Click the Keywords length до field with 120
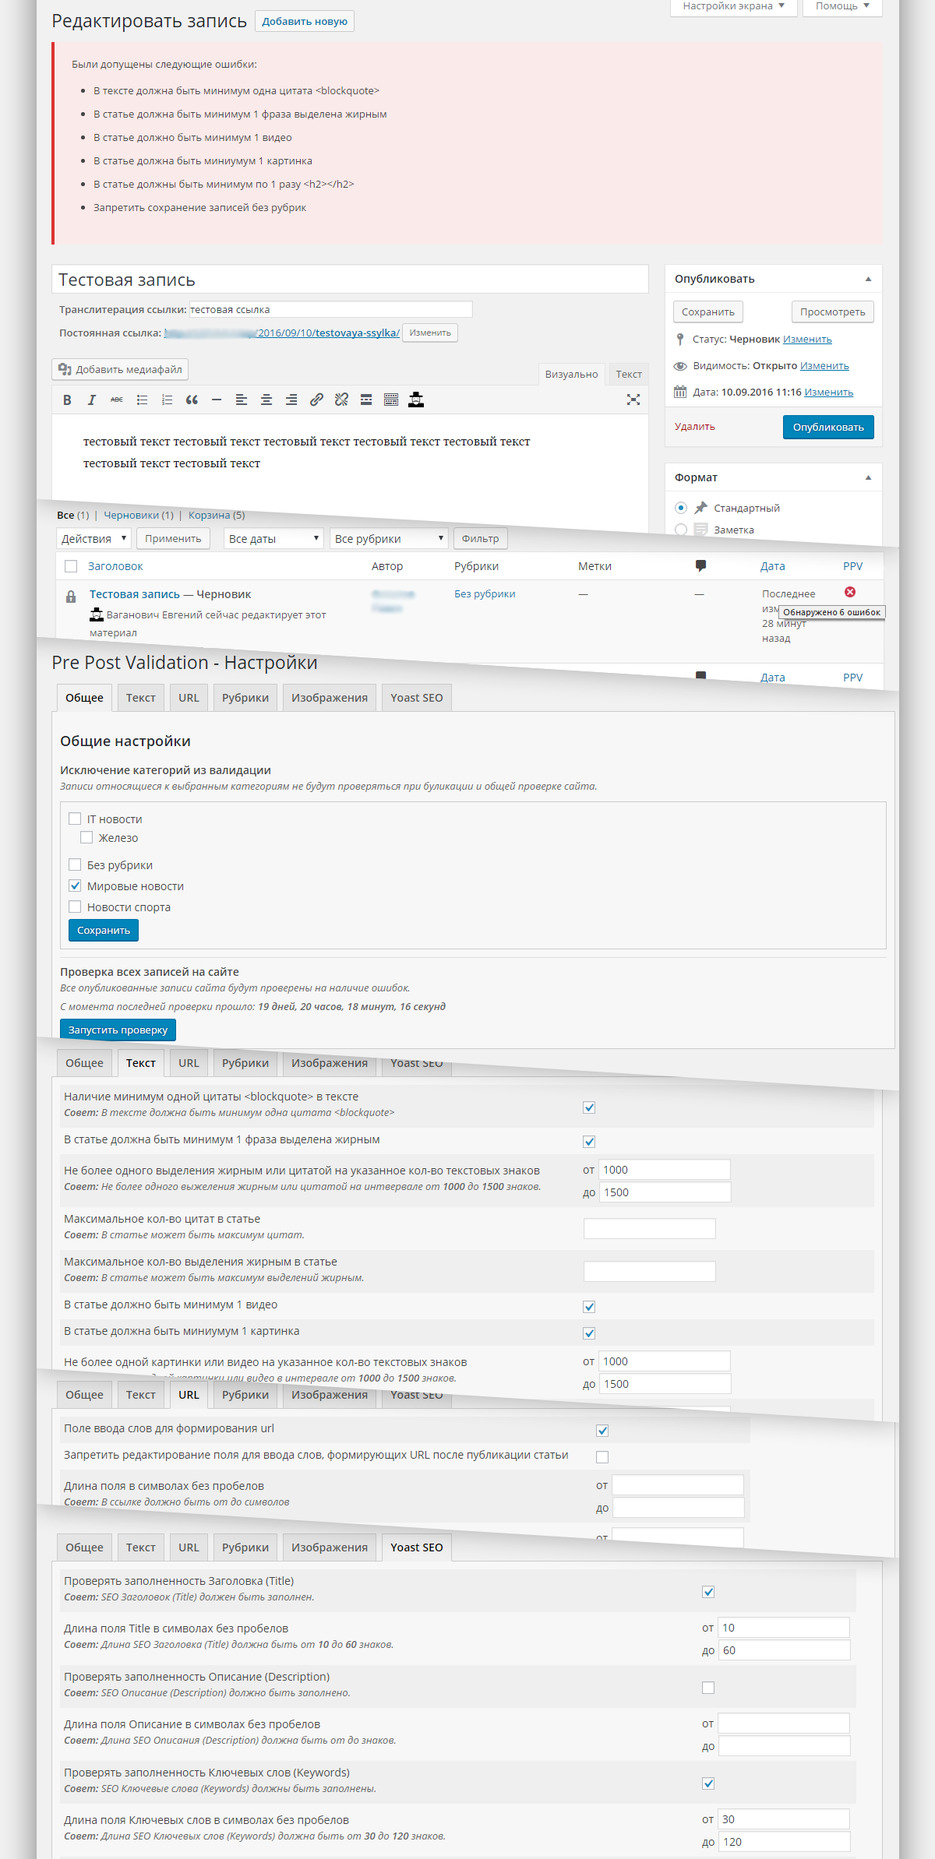The width and height of the screenshot is (935, 1859). pyautogui.click(x=783, y=1842)
